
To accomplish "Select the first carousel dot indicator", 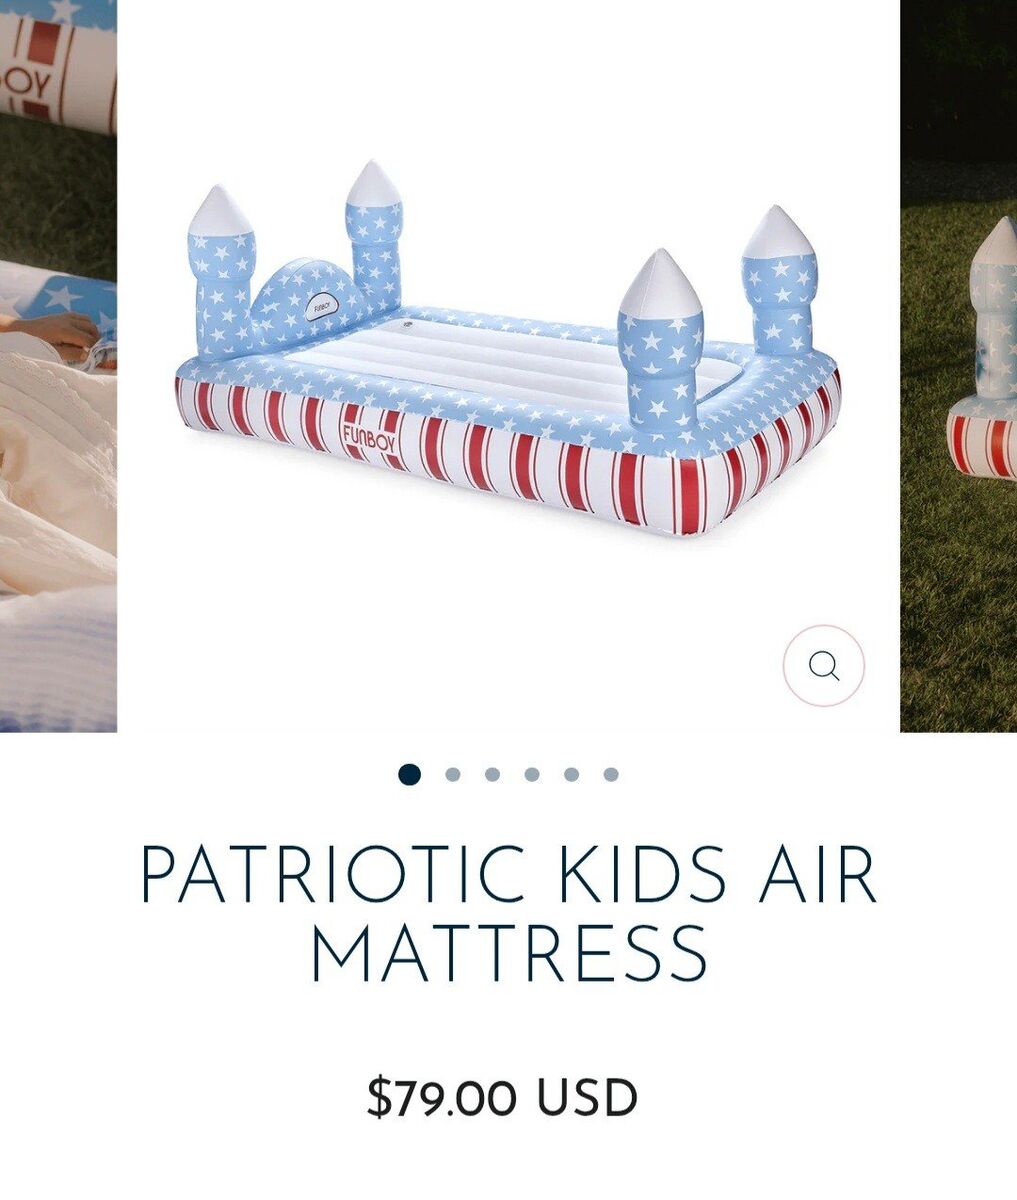I will [409, 774].
